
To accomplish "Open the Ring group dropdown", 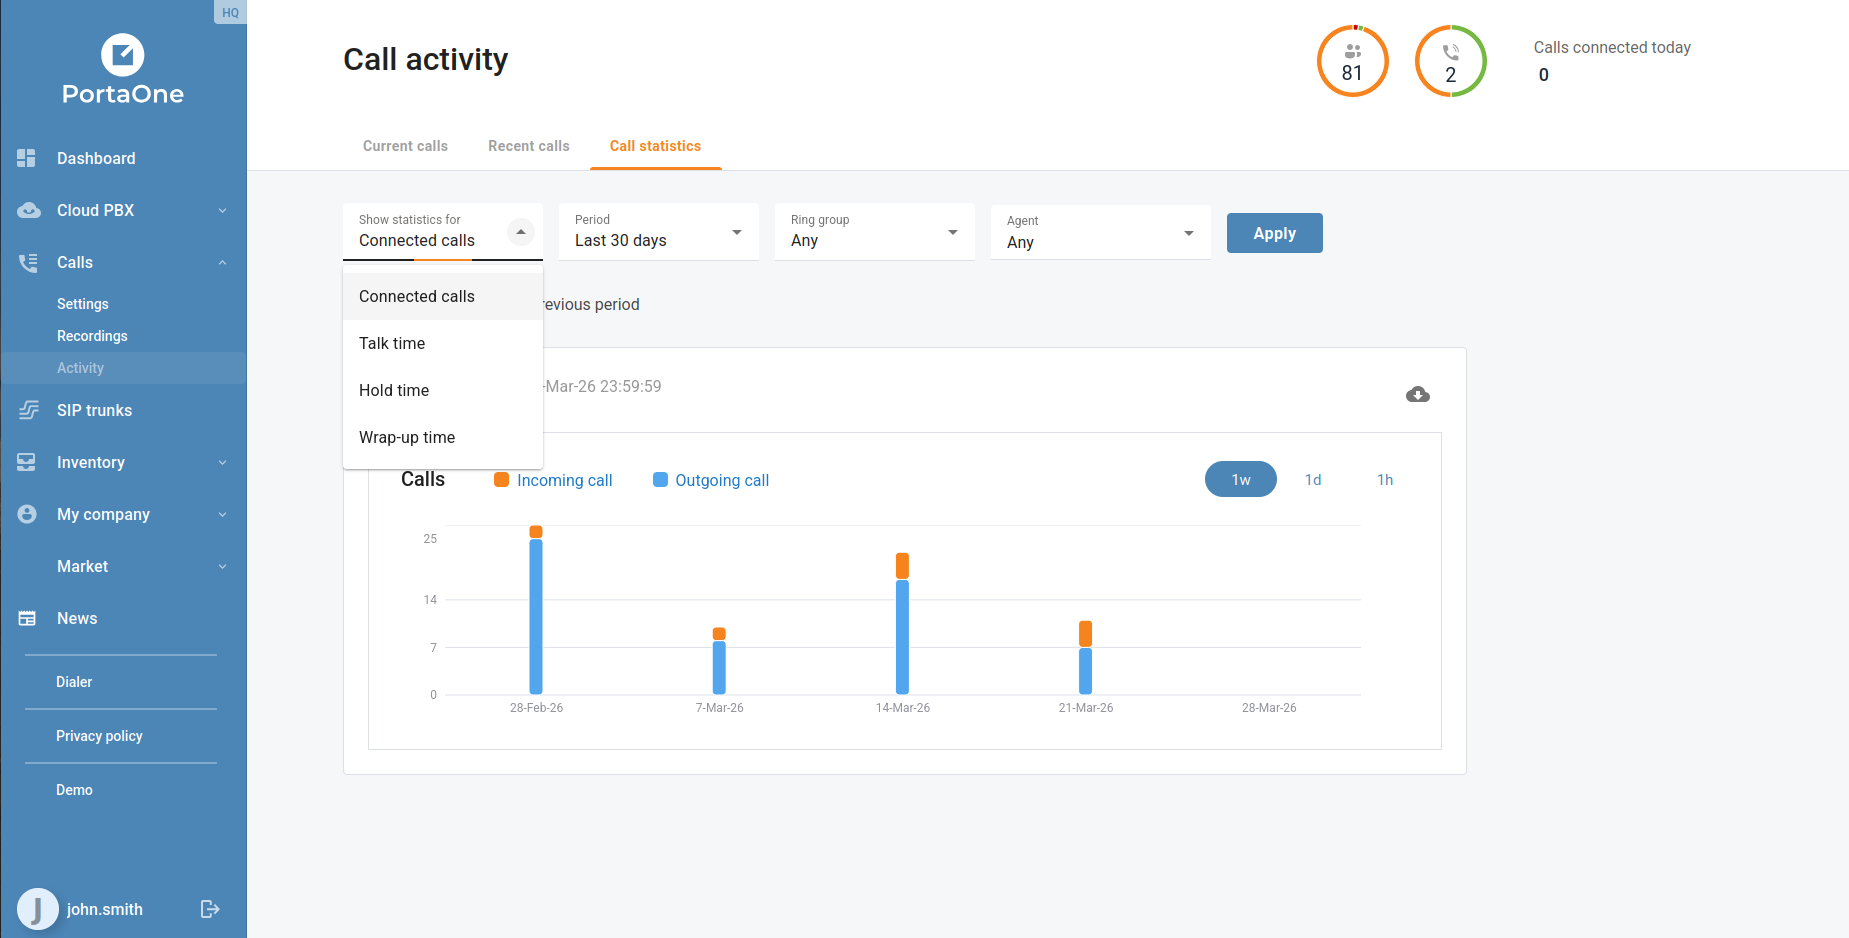I will pos(874,232).
